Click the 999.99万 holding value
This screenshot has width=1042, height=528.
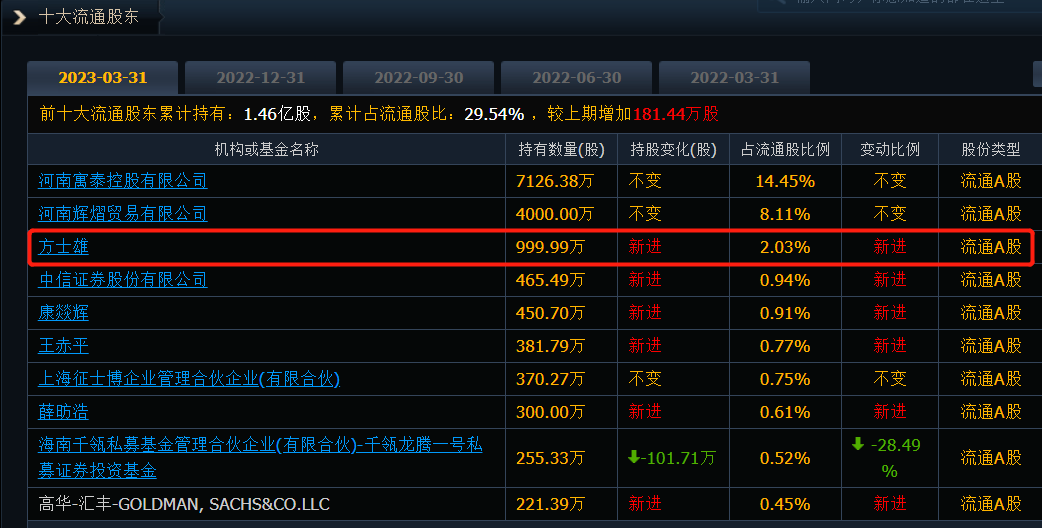550,247
